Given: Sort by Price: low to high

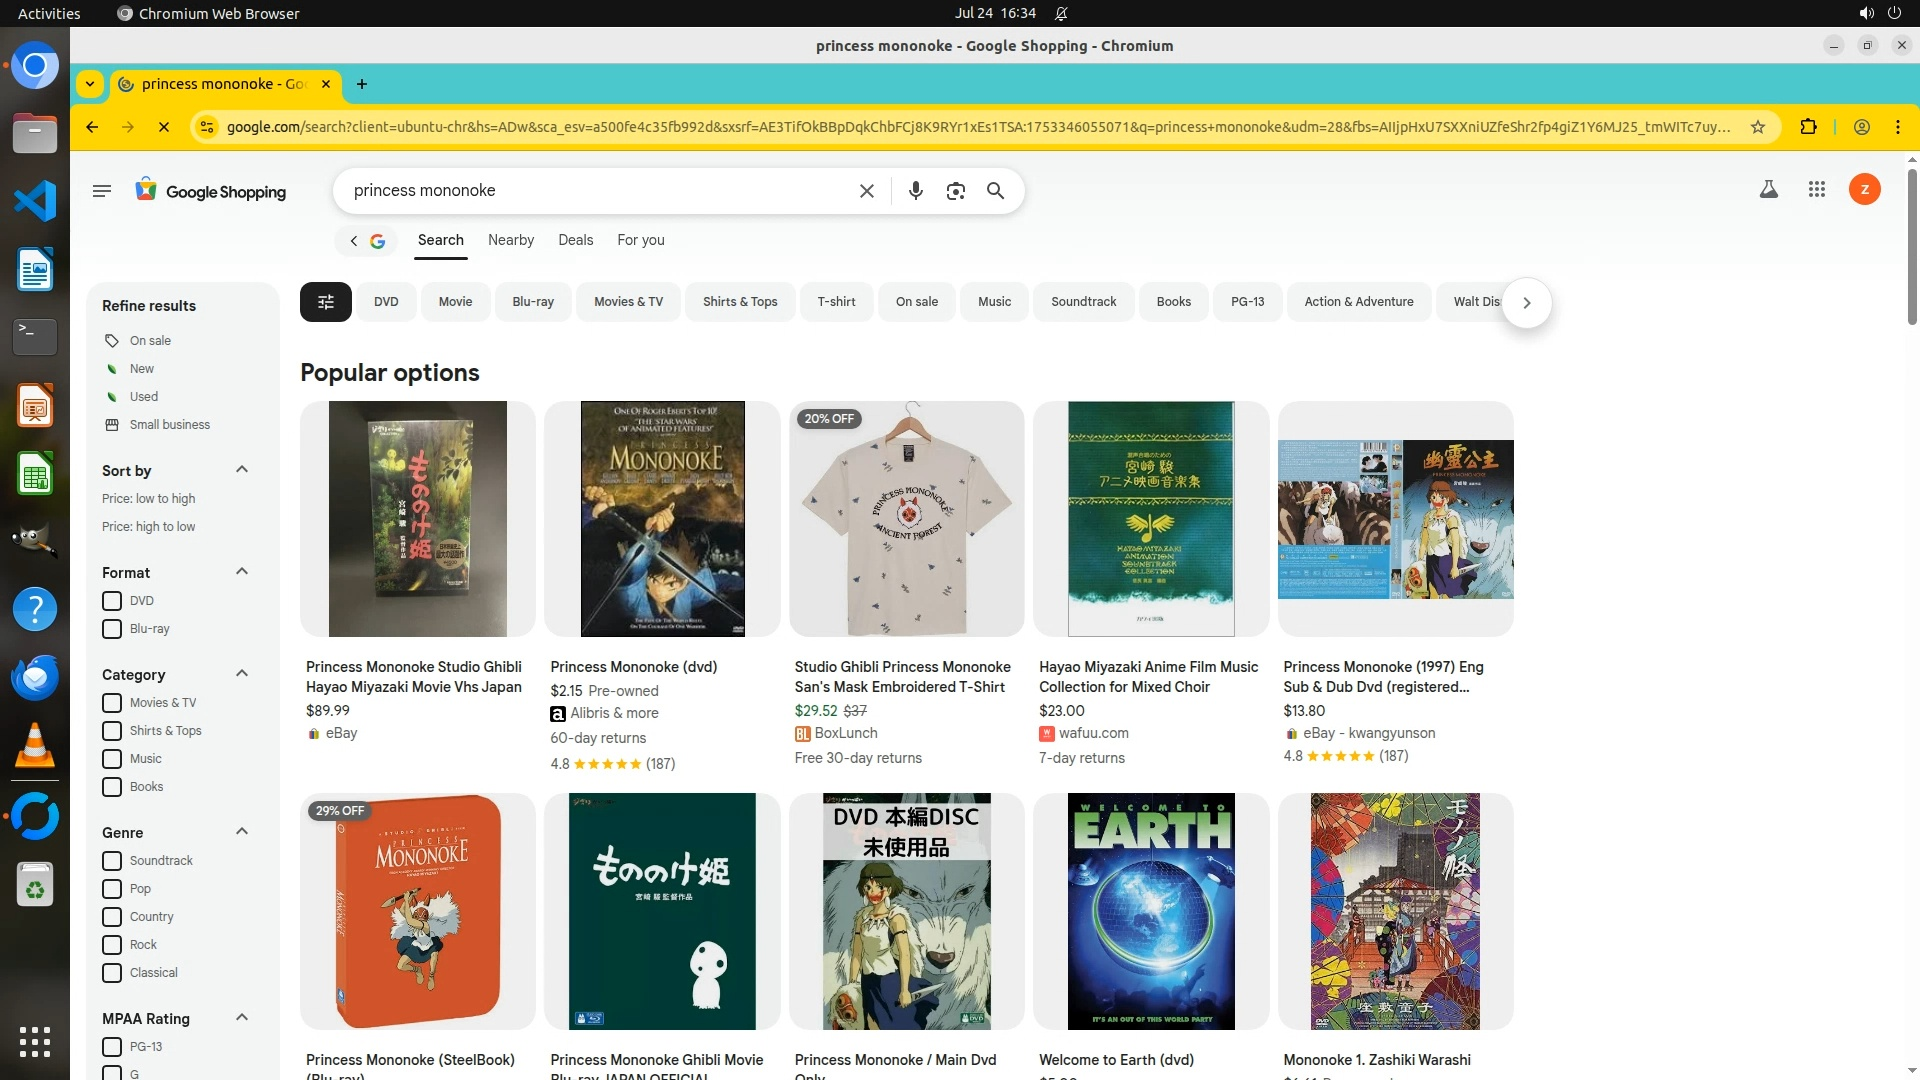Looking at the screenshot, I should [x=148, y=499].
